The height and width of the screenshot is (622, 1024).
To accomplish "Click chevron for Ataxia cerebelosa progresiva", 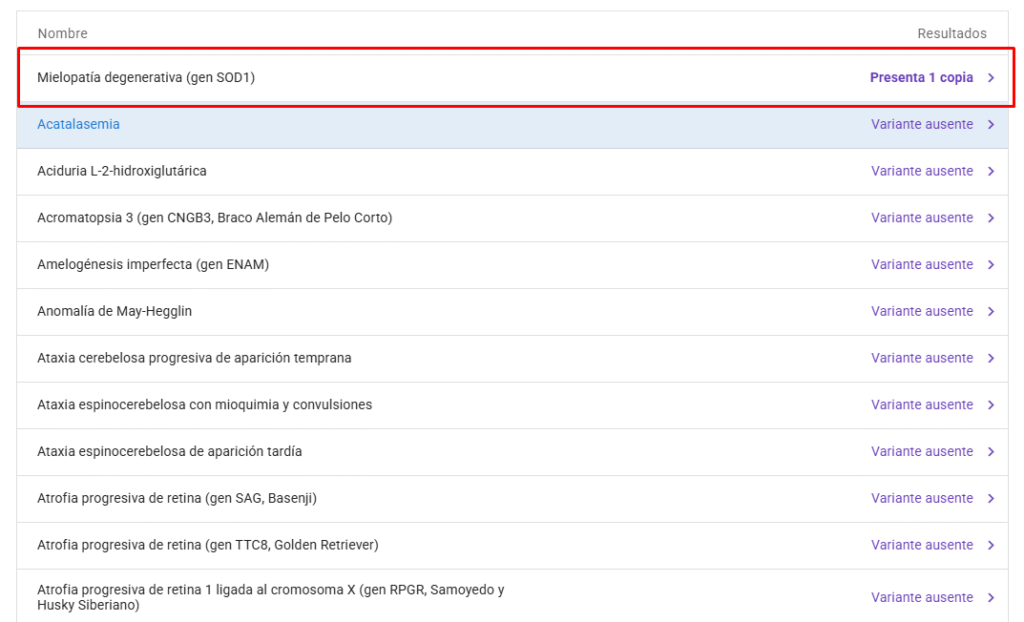I will click(x=991, y=358).
